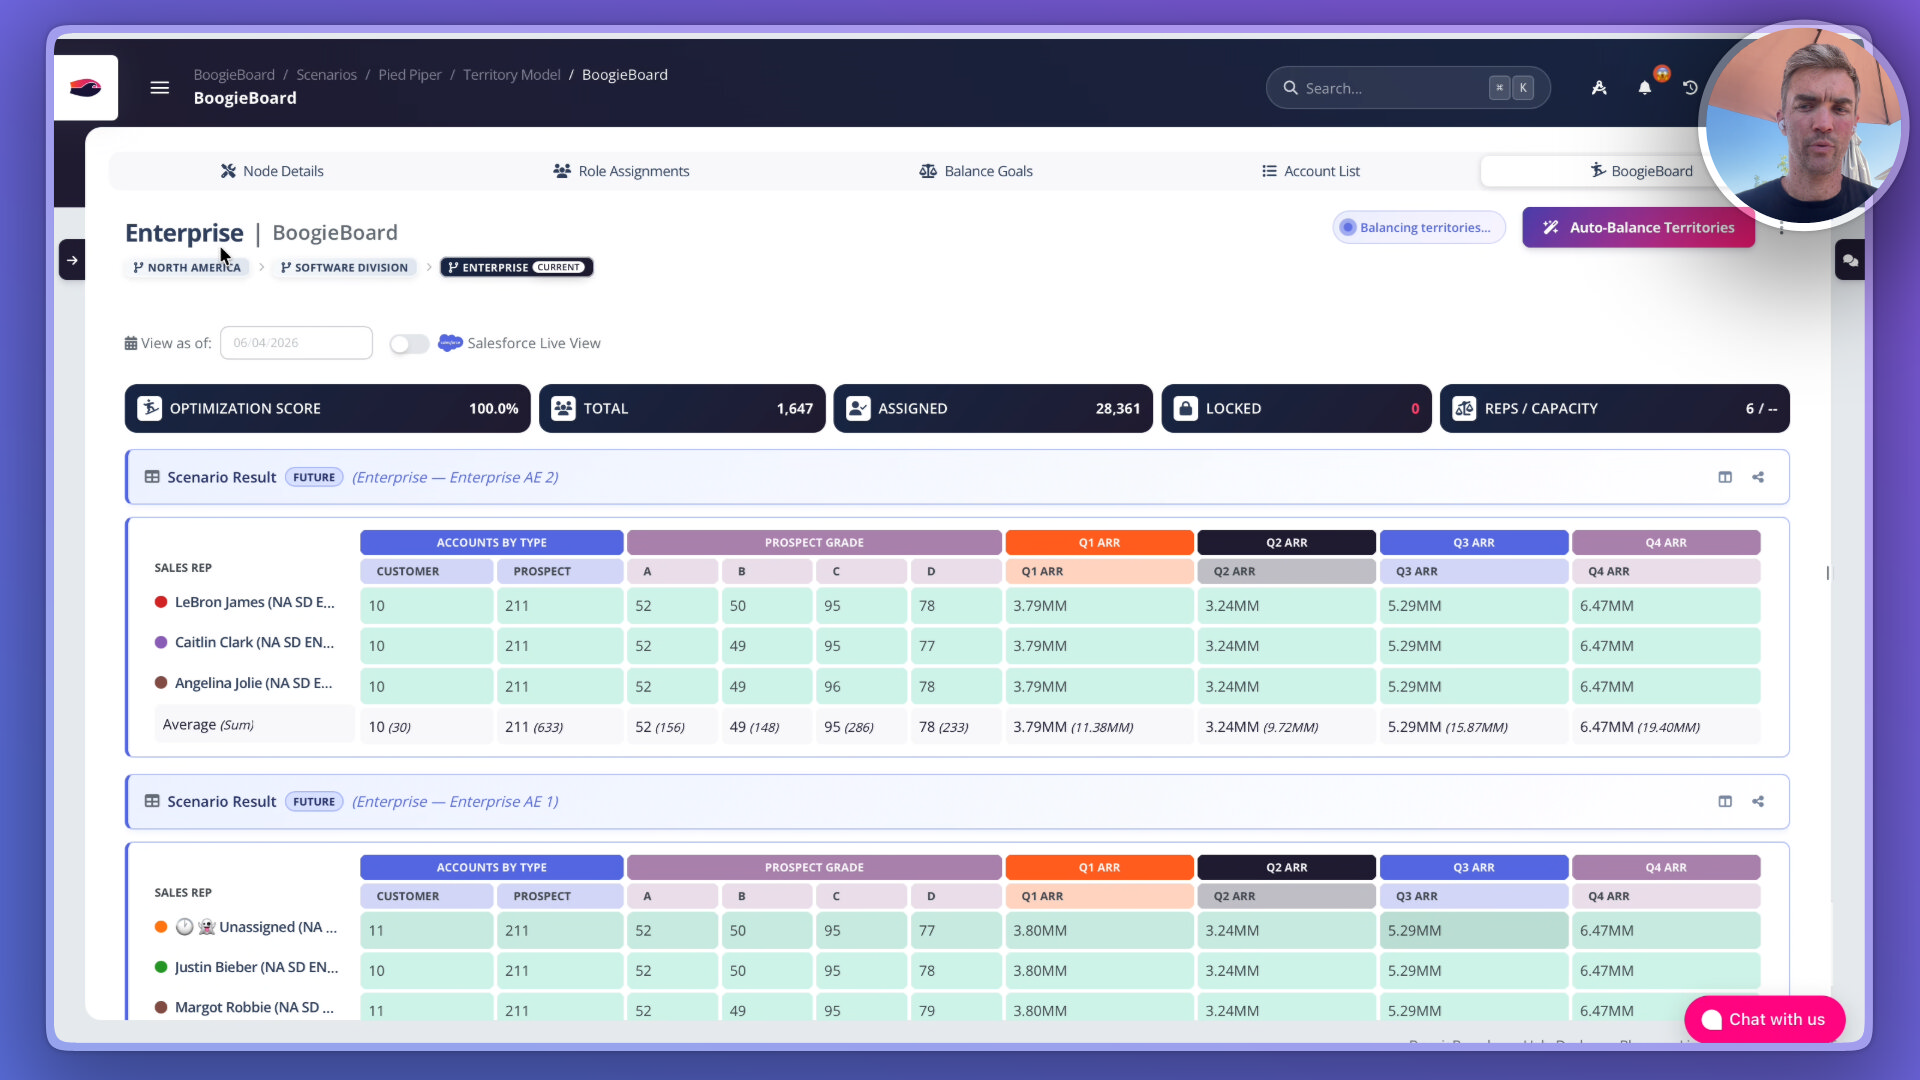Click the View as of date field
This screenshot has height=1080, width=1920.
[296, 343]
